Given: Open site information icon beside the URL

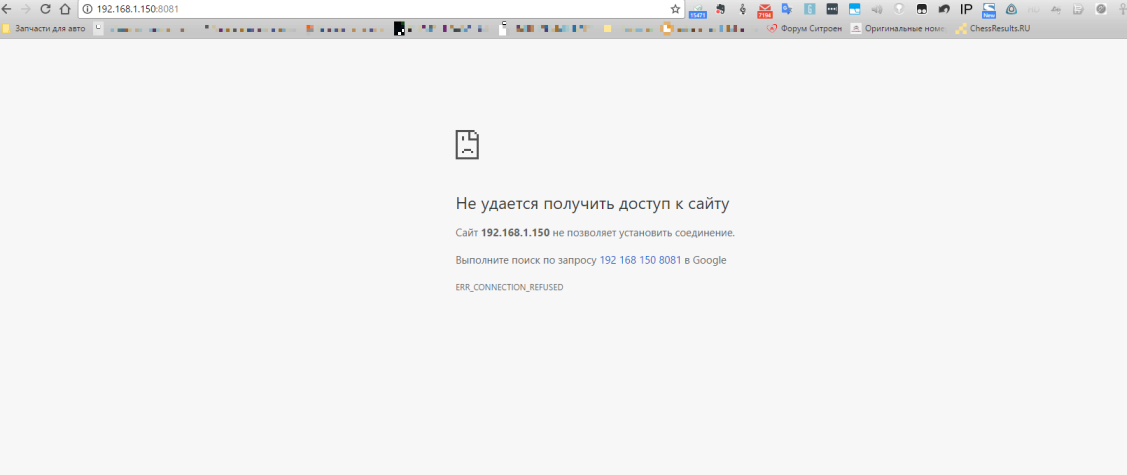Looking at the screenshot, I should (x=87, y=9).
